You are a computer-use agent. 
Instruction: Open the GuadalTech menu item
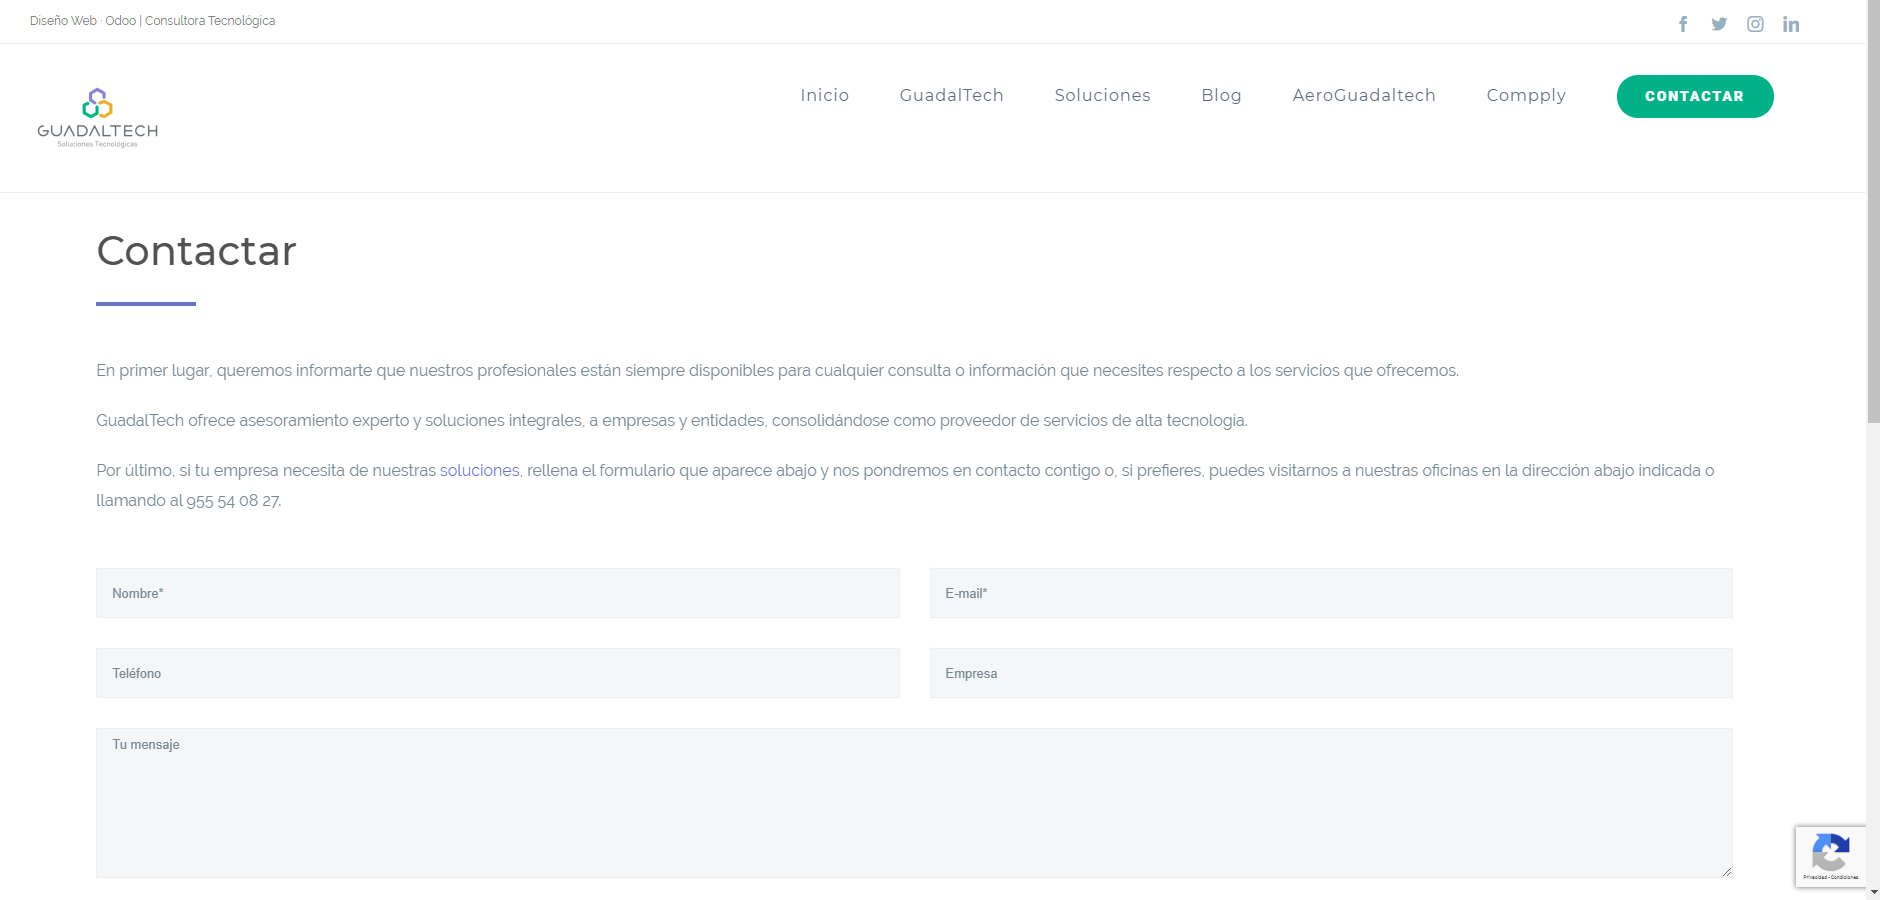[x=951, y=95]
